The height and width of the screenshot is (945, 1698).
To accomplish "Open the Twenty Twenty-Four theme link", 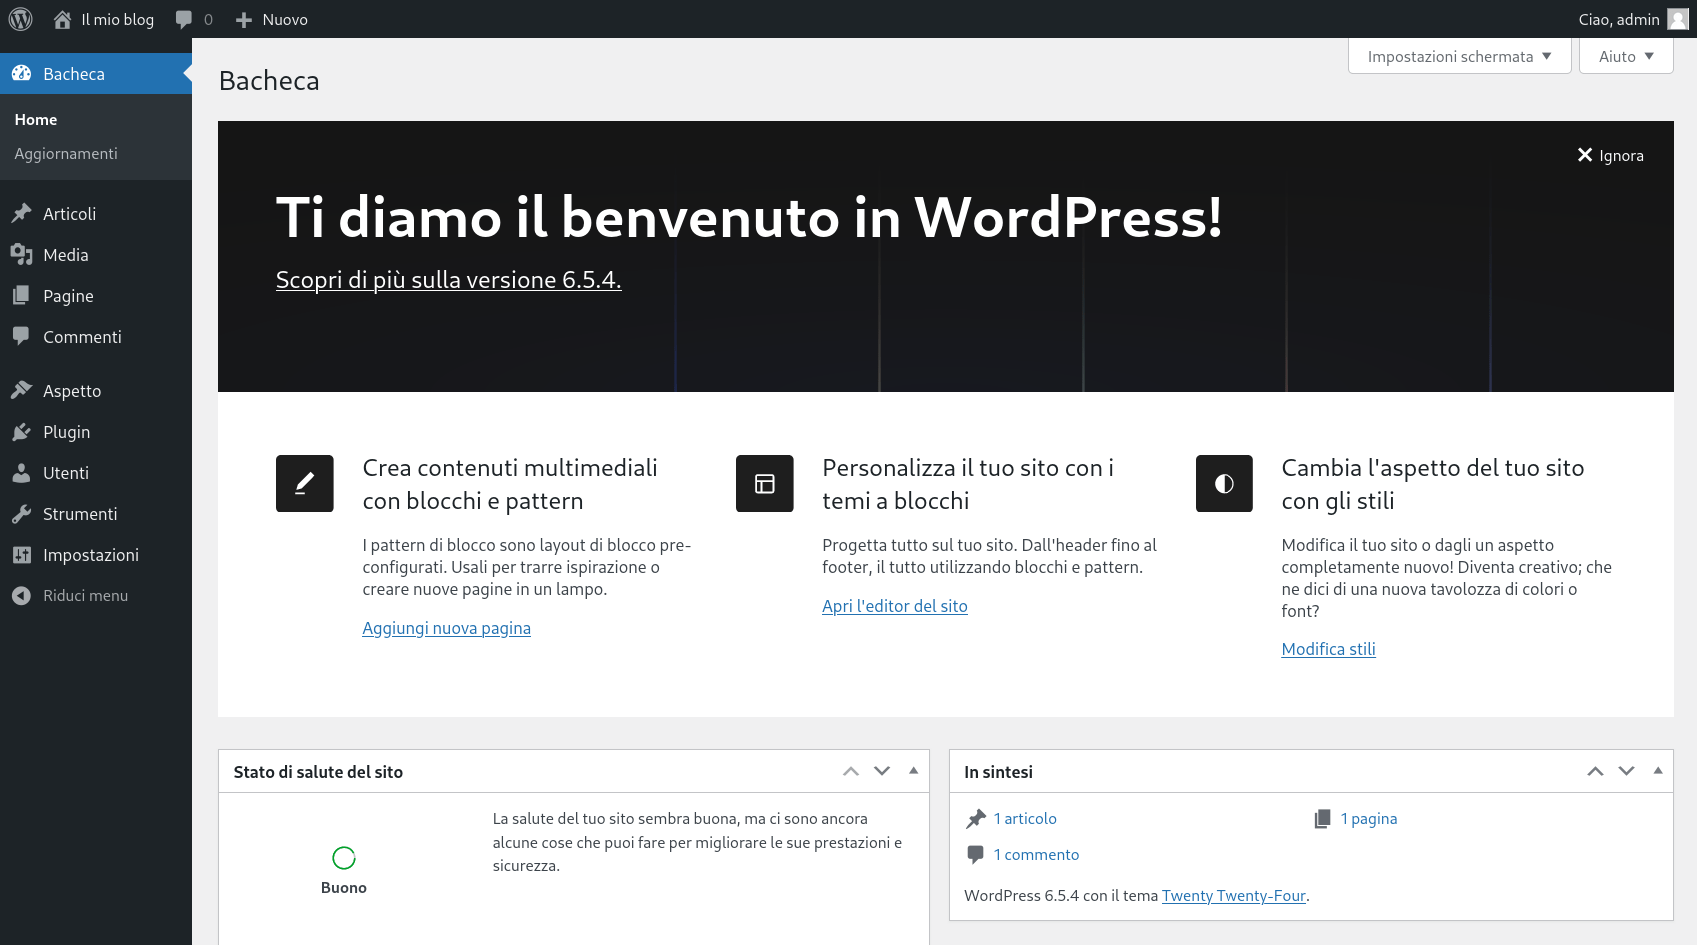I will (x=1234, y=896).
